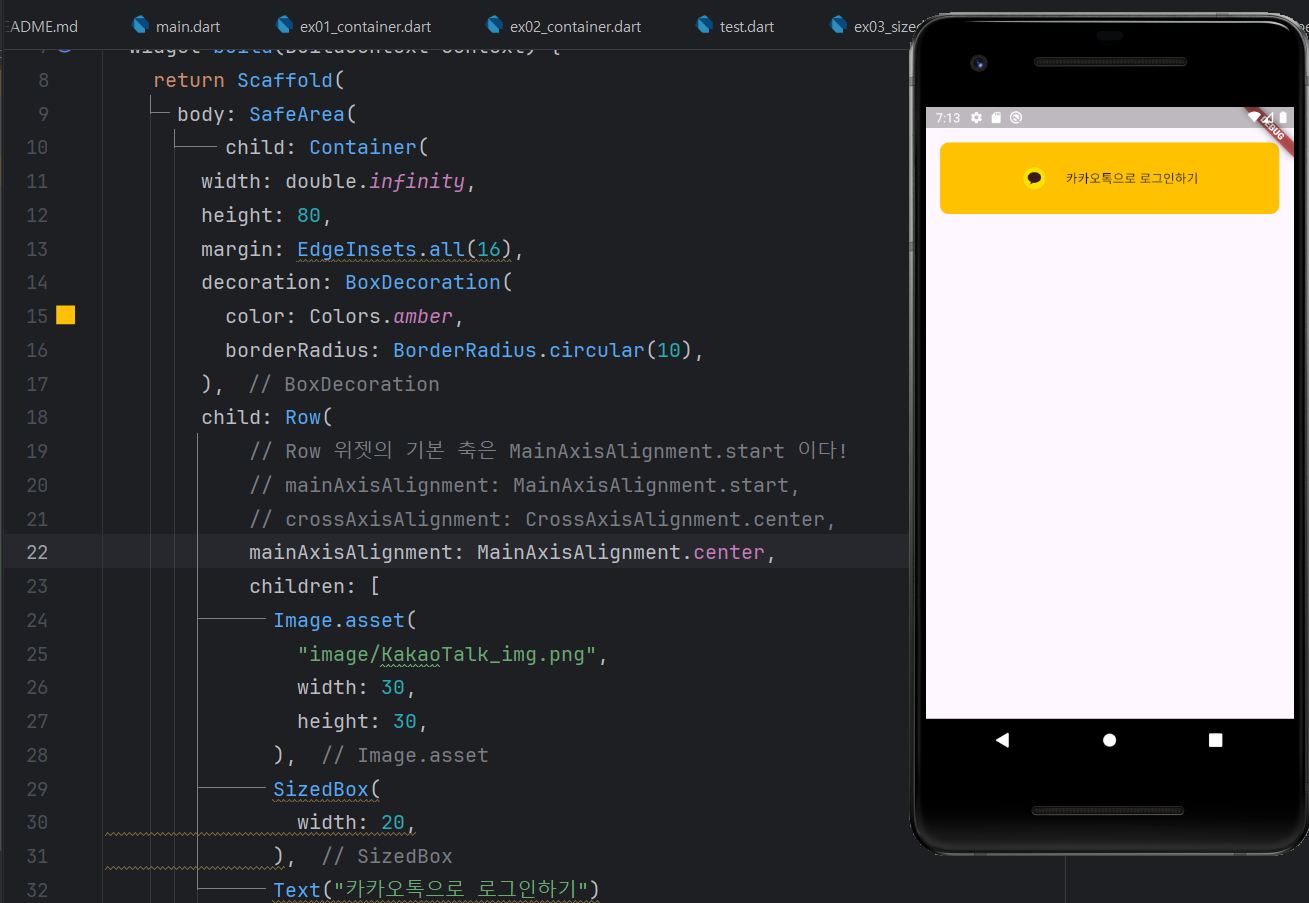This screenshot has width=1309, height=903.
Task: Tap the emulator Back navigation button
Action: coord(1002,740)
